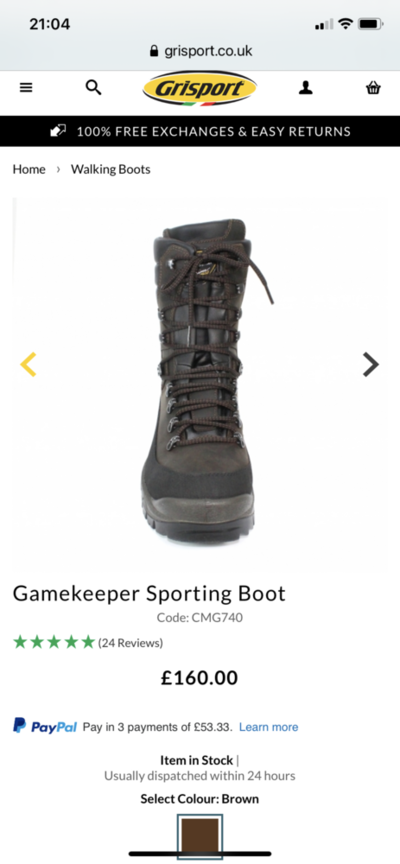Tap the PayPal logo
This screenshot has height=864, width=400.
(45, 726)
